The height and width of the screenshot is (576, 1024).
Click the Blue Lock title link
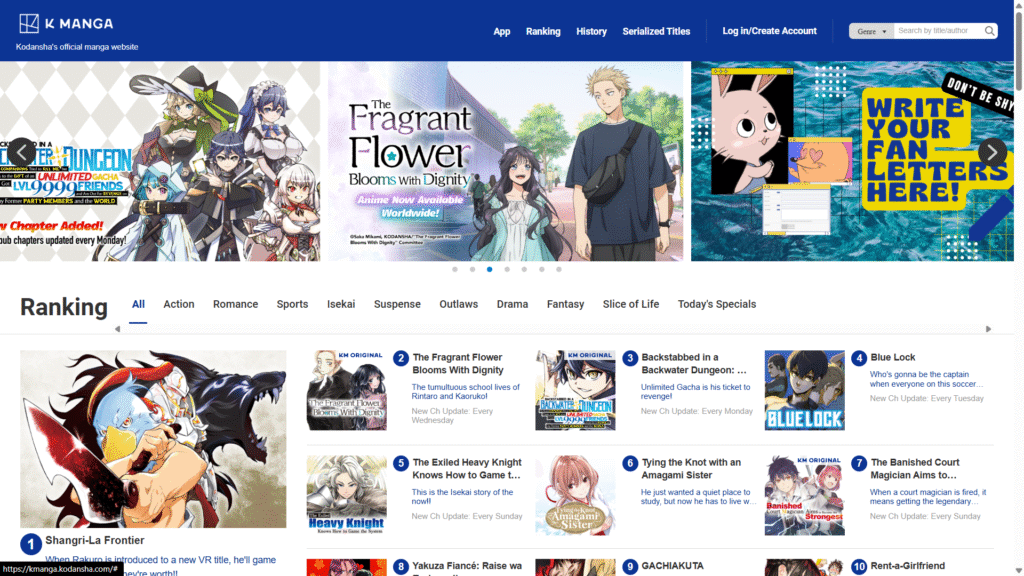tap(893, 357)
